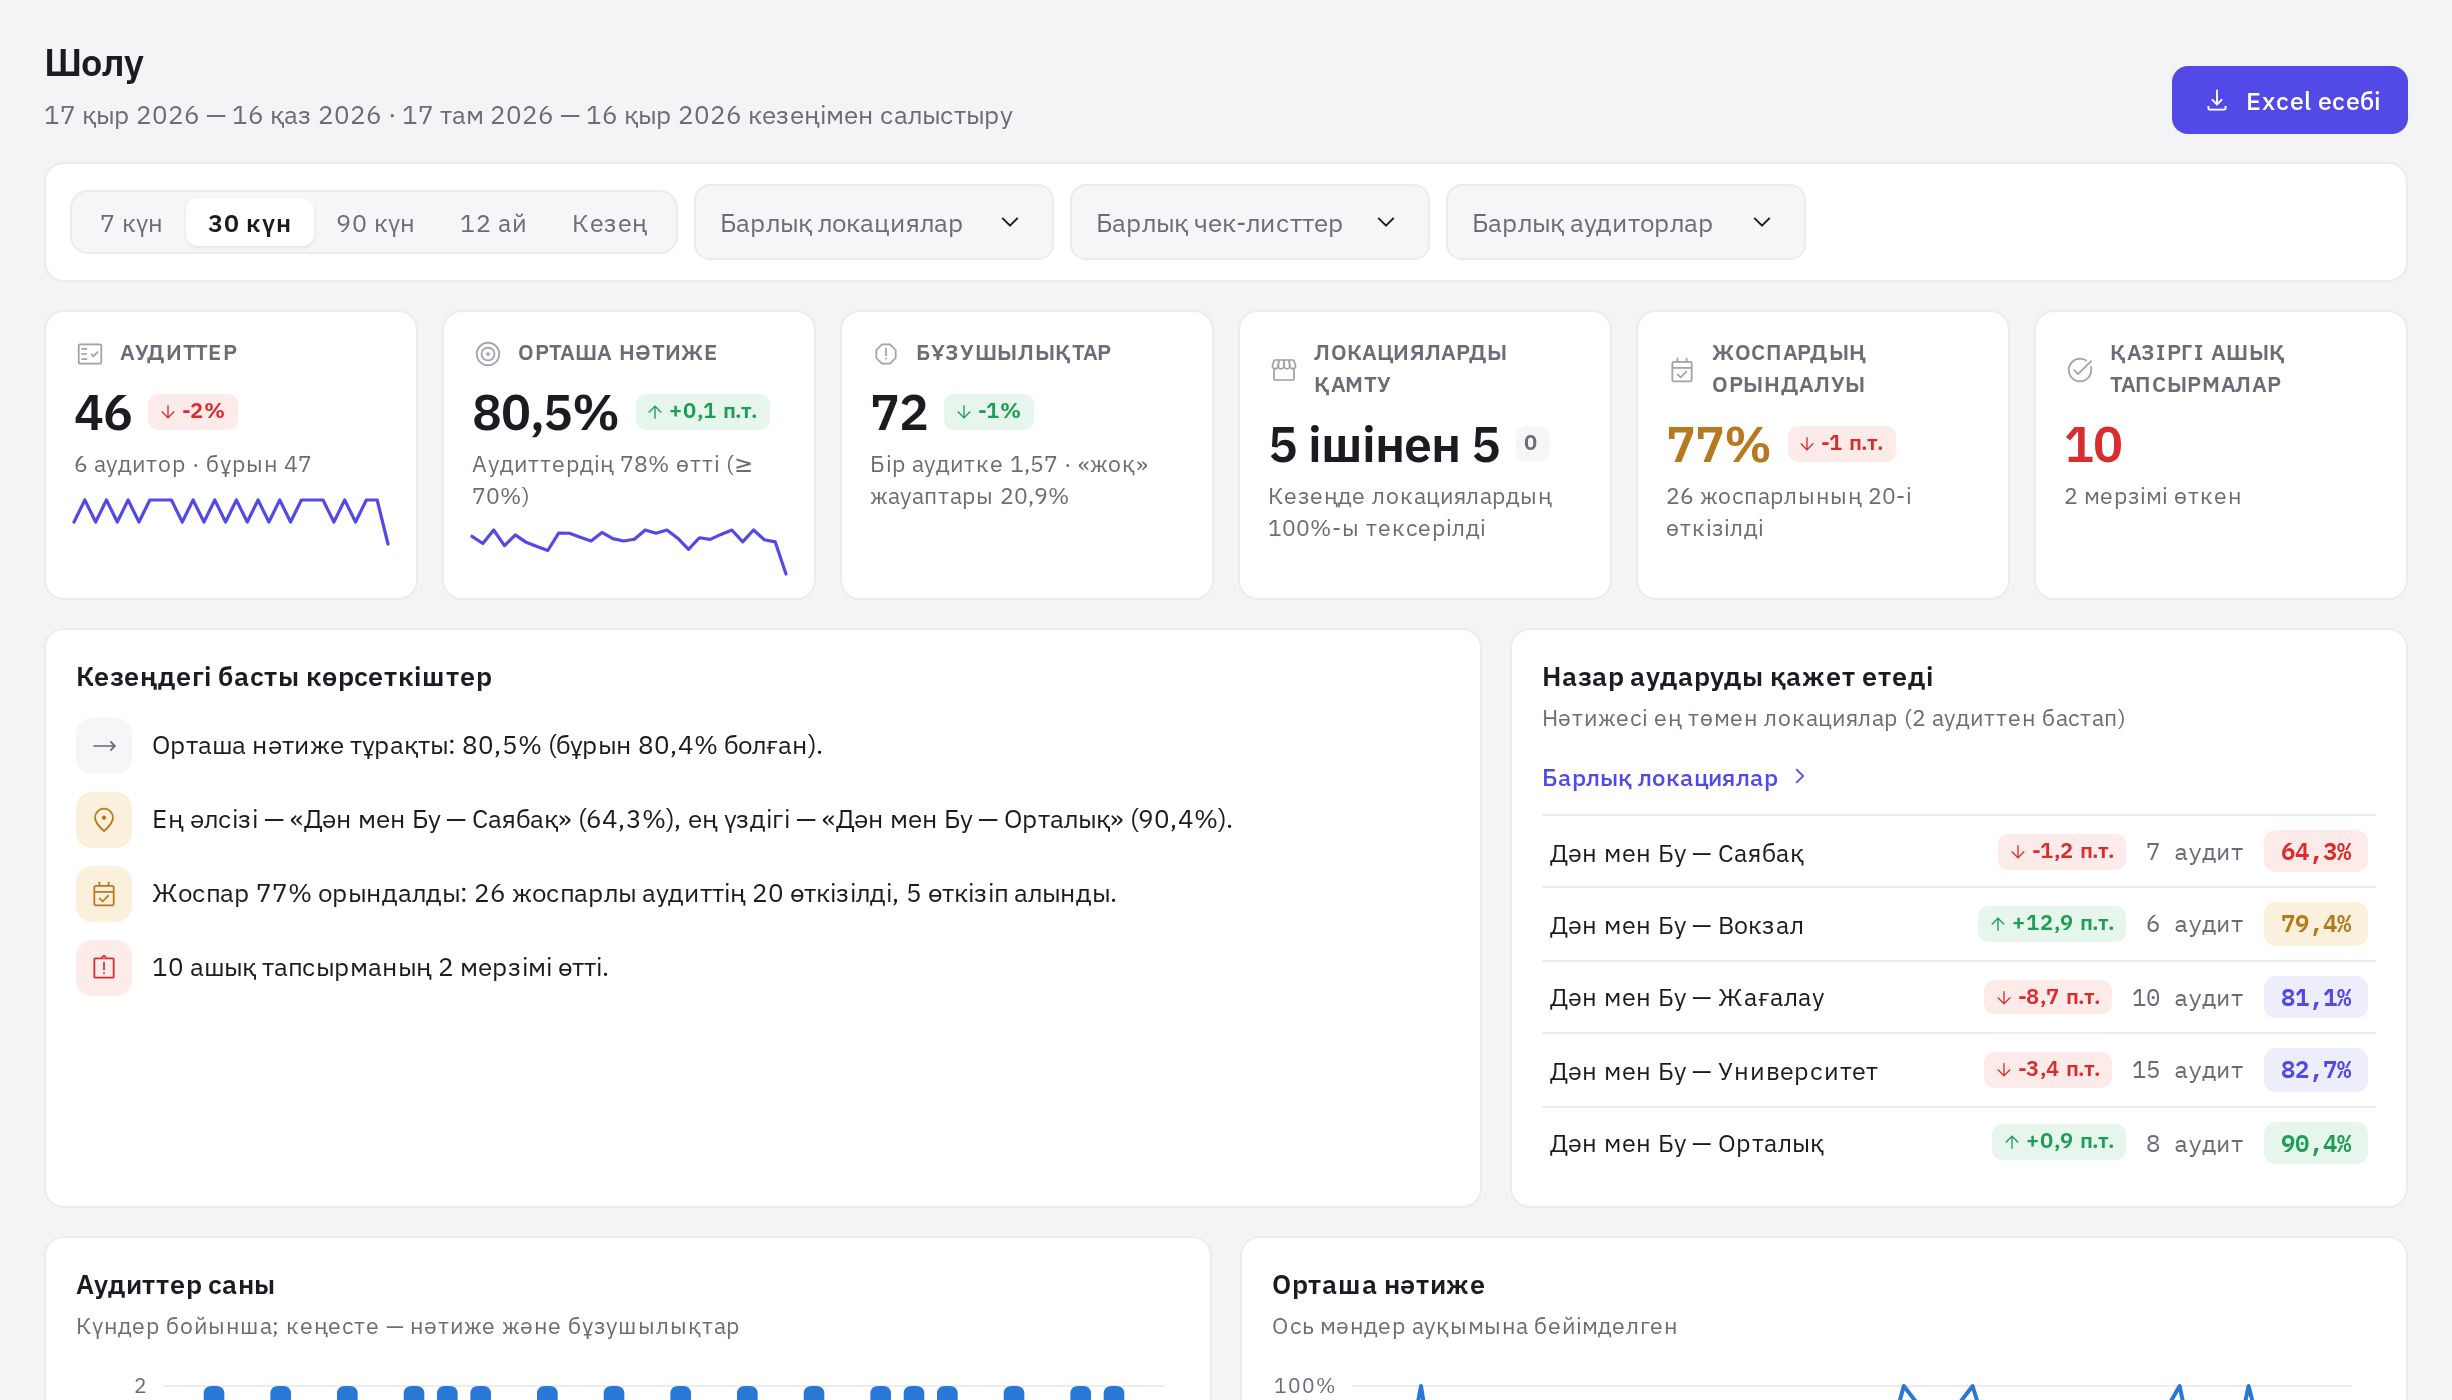Screen dimensions: 2452x1400
Task: Open the Дән мен Бу — Университет row
Action: click(1959, 1070)
